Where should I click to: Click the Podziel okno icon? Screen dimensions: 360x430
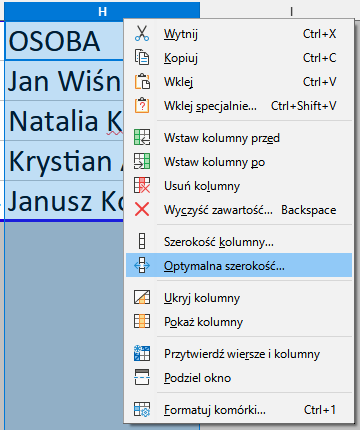[142, 378]
